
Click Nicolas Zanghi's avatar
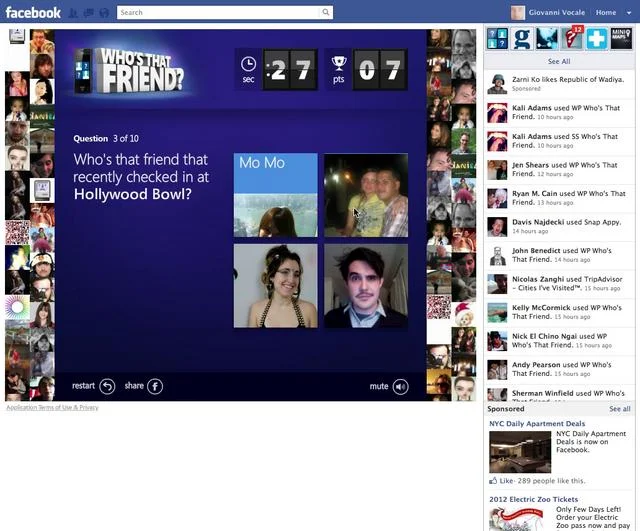(x=497, y=284)
